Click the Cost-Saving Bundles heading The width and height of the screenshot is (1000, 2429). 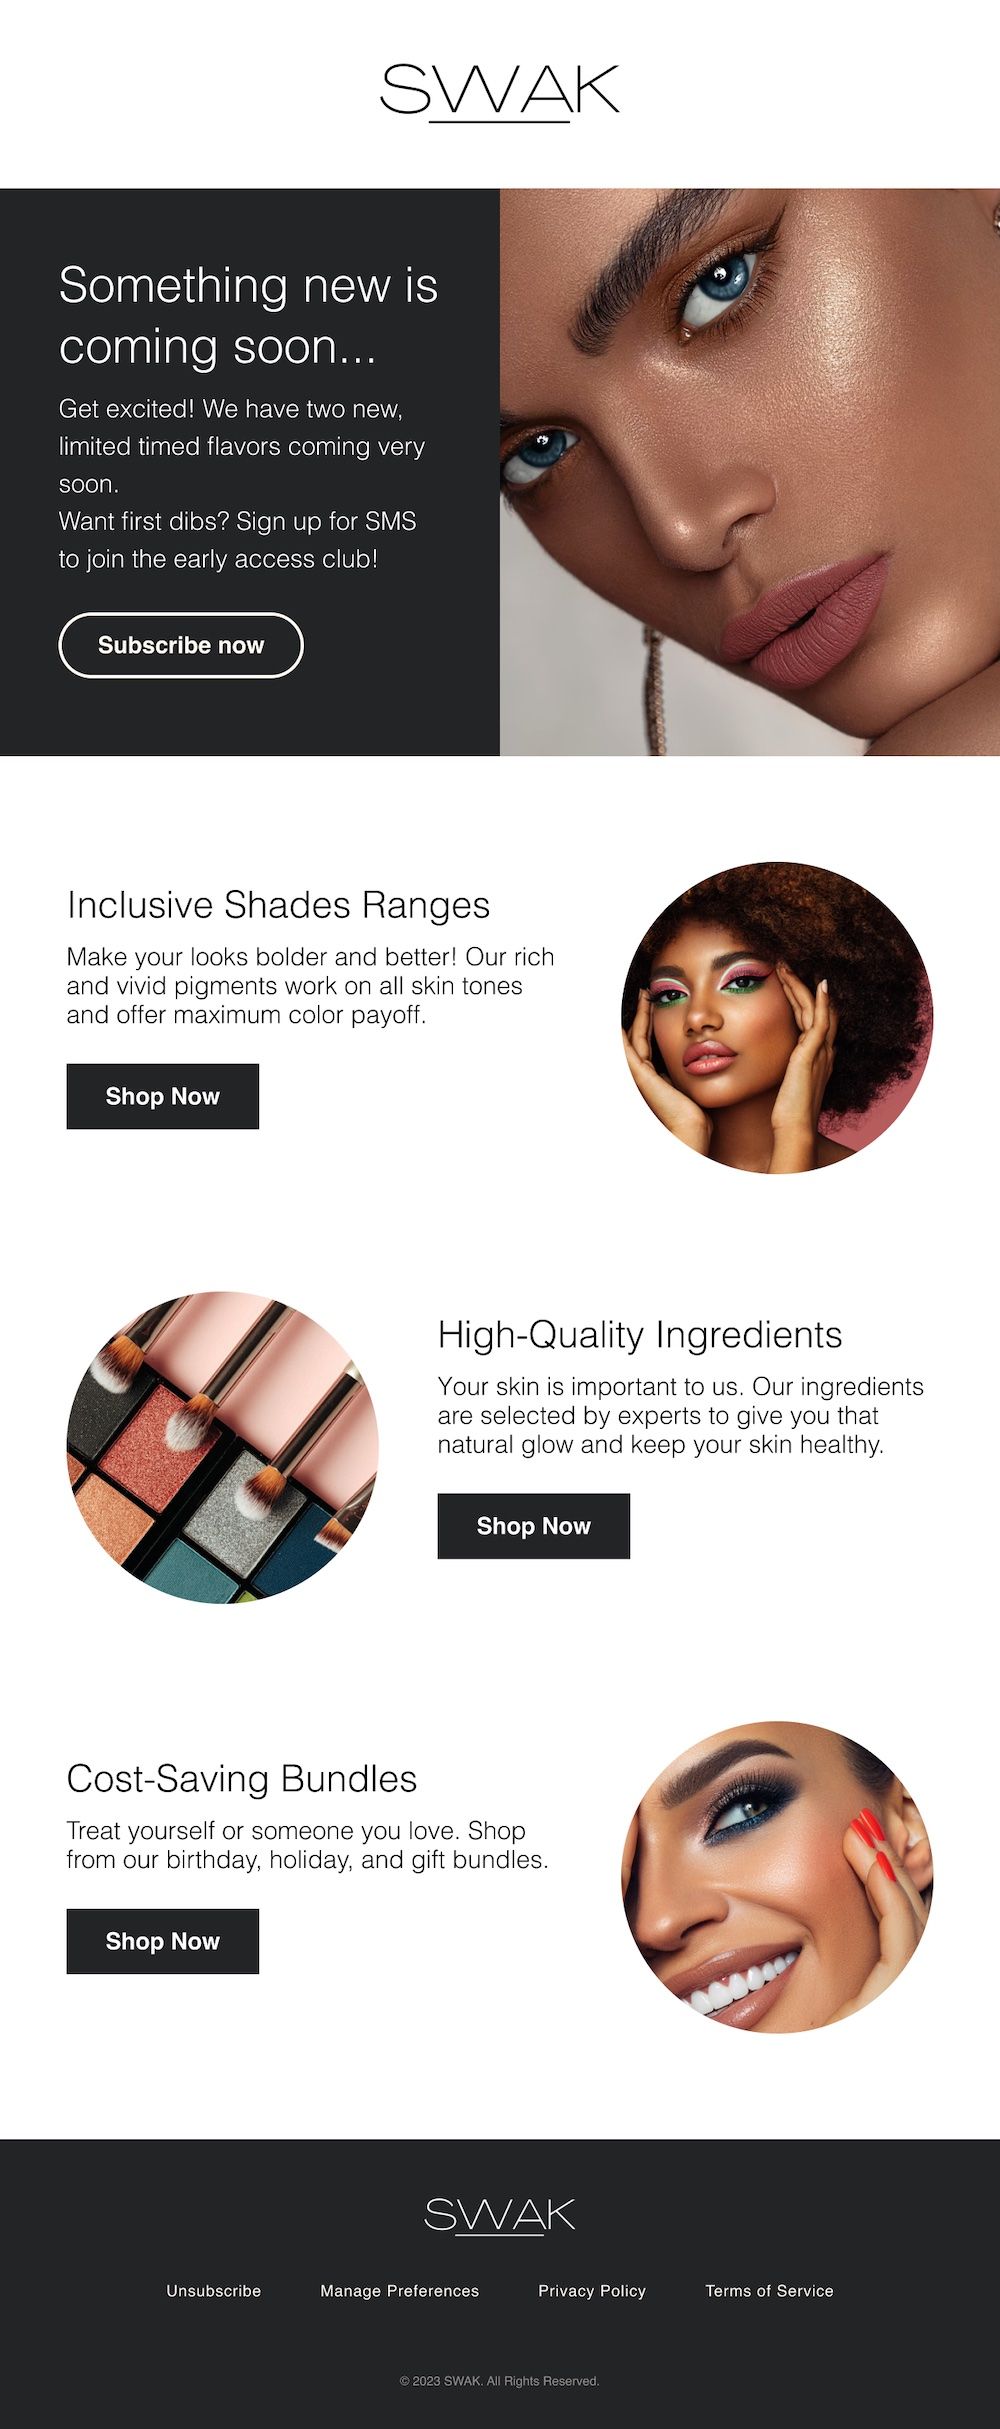click(x=242, y=1779)
